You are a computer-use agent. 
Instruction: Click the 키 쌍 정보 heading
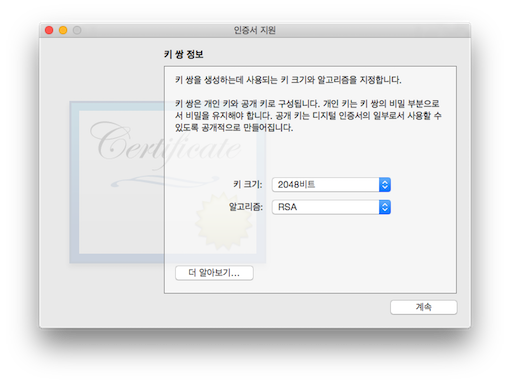(184, 54)
